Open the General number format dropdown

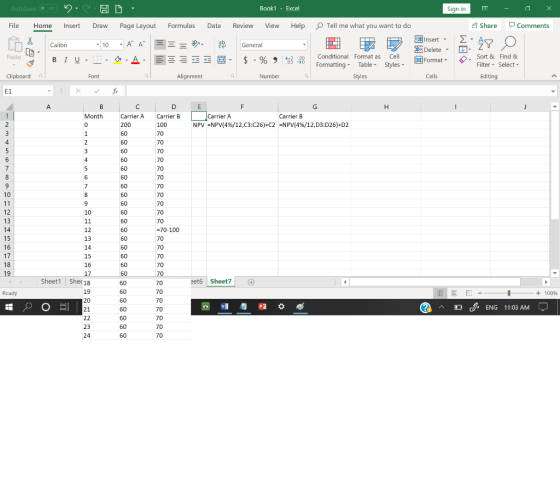(x=304, y=45)
